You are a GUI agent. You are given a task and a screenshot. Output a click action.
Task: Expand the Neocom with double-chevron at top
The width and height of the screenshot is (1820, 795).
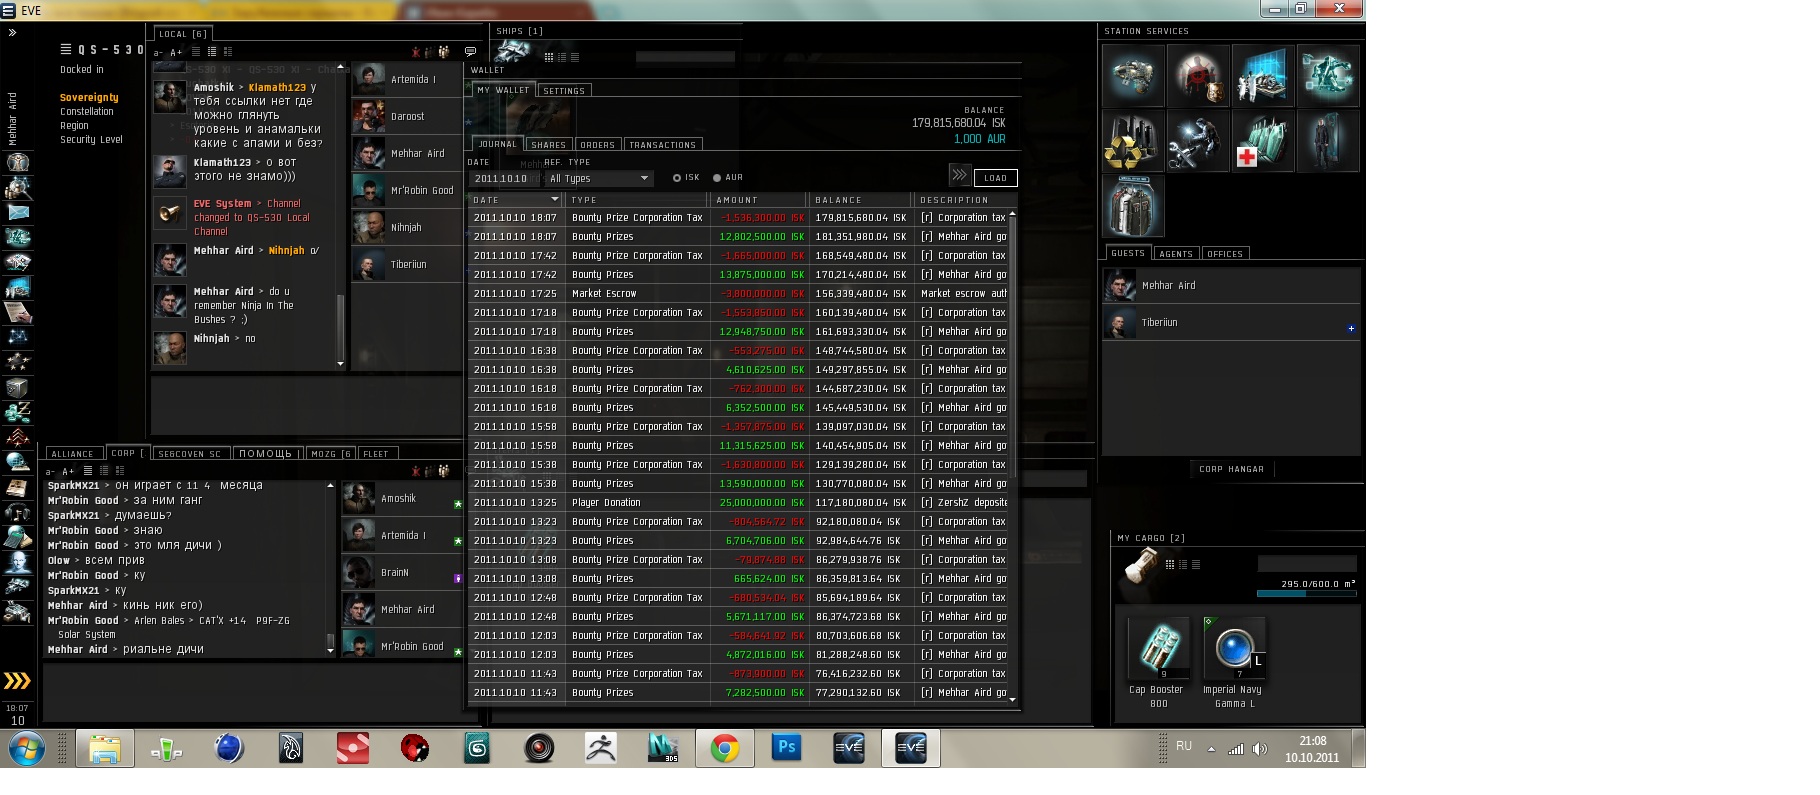(x=12, y=33)
